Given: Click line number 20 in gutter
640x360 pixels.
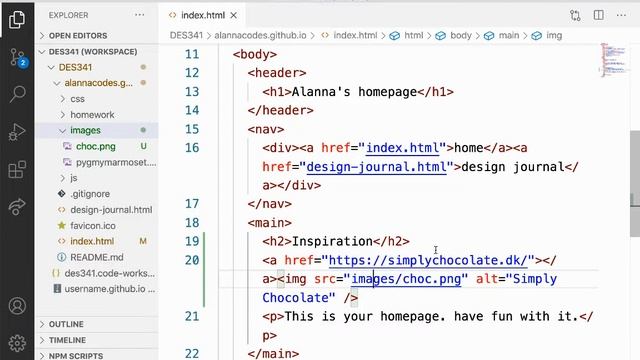Looking at the screenshot, I should click(192, 260).
